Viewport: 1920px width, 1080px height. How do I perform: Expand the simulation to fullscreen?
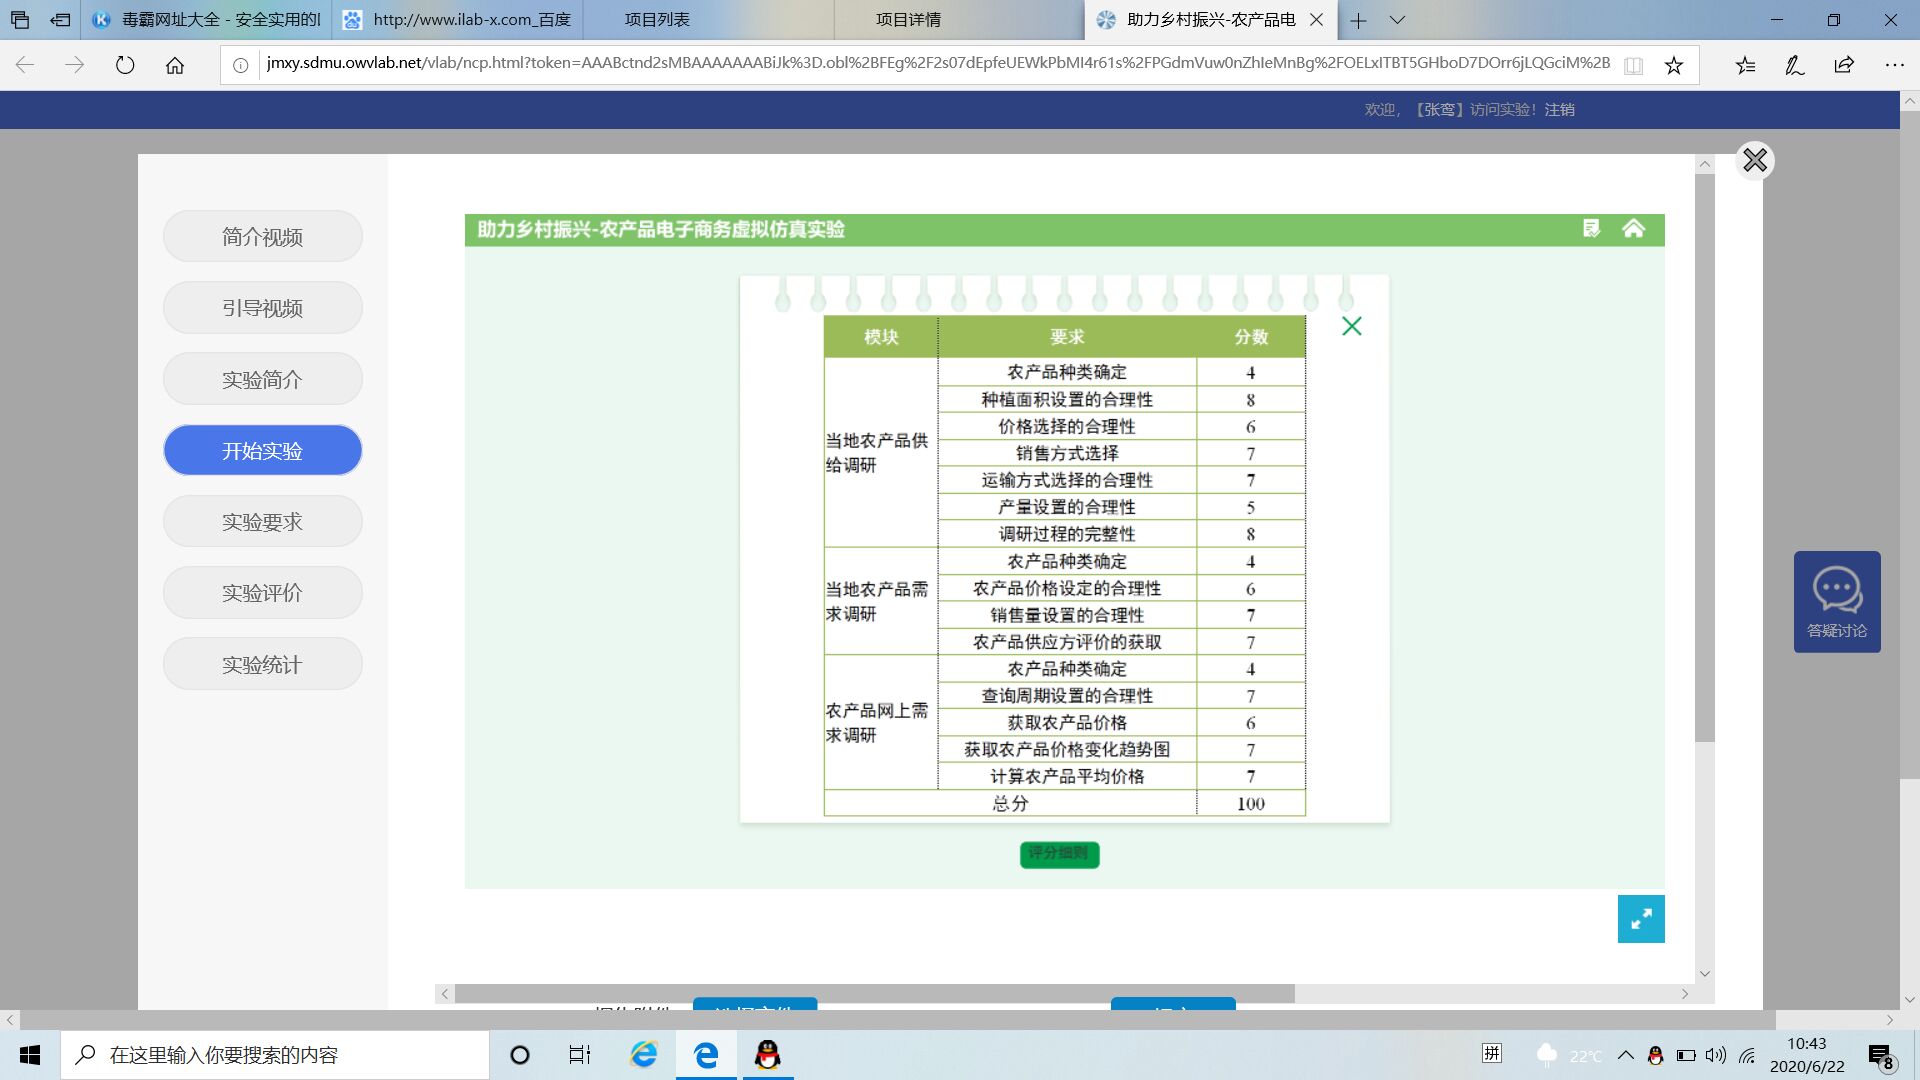(1640, 919)
